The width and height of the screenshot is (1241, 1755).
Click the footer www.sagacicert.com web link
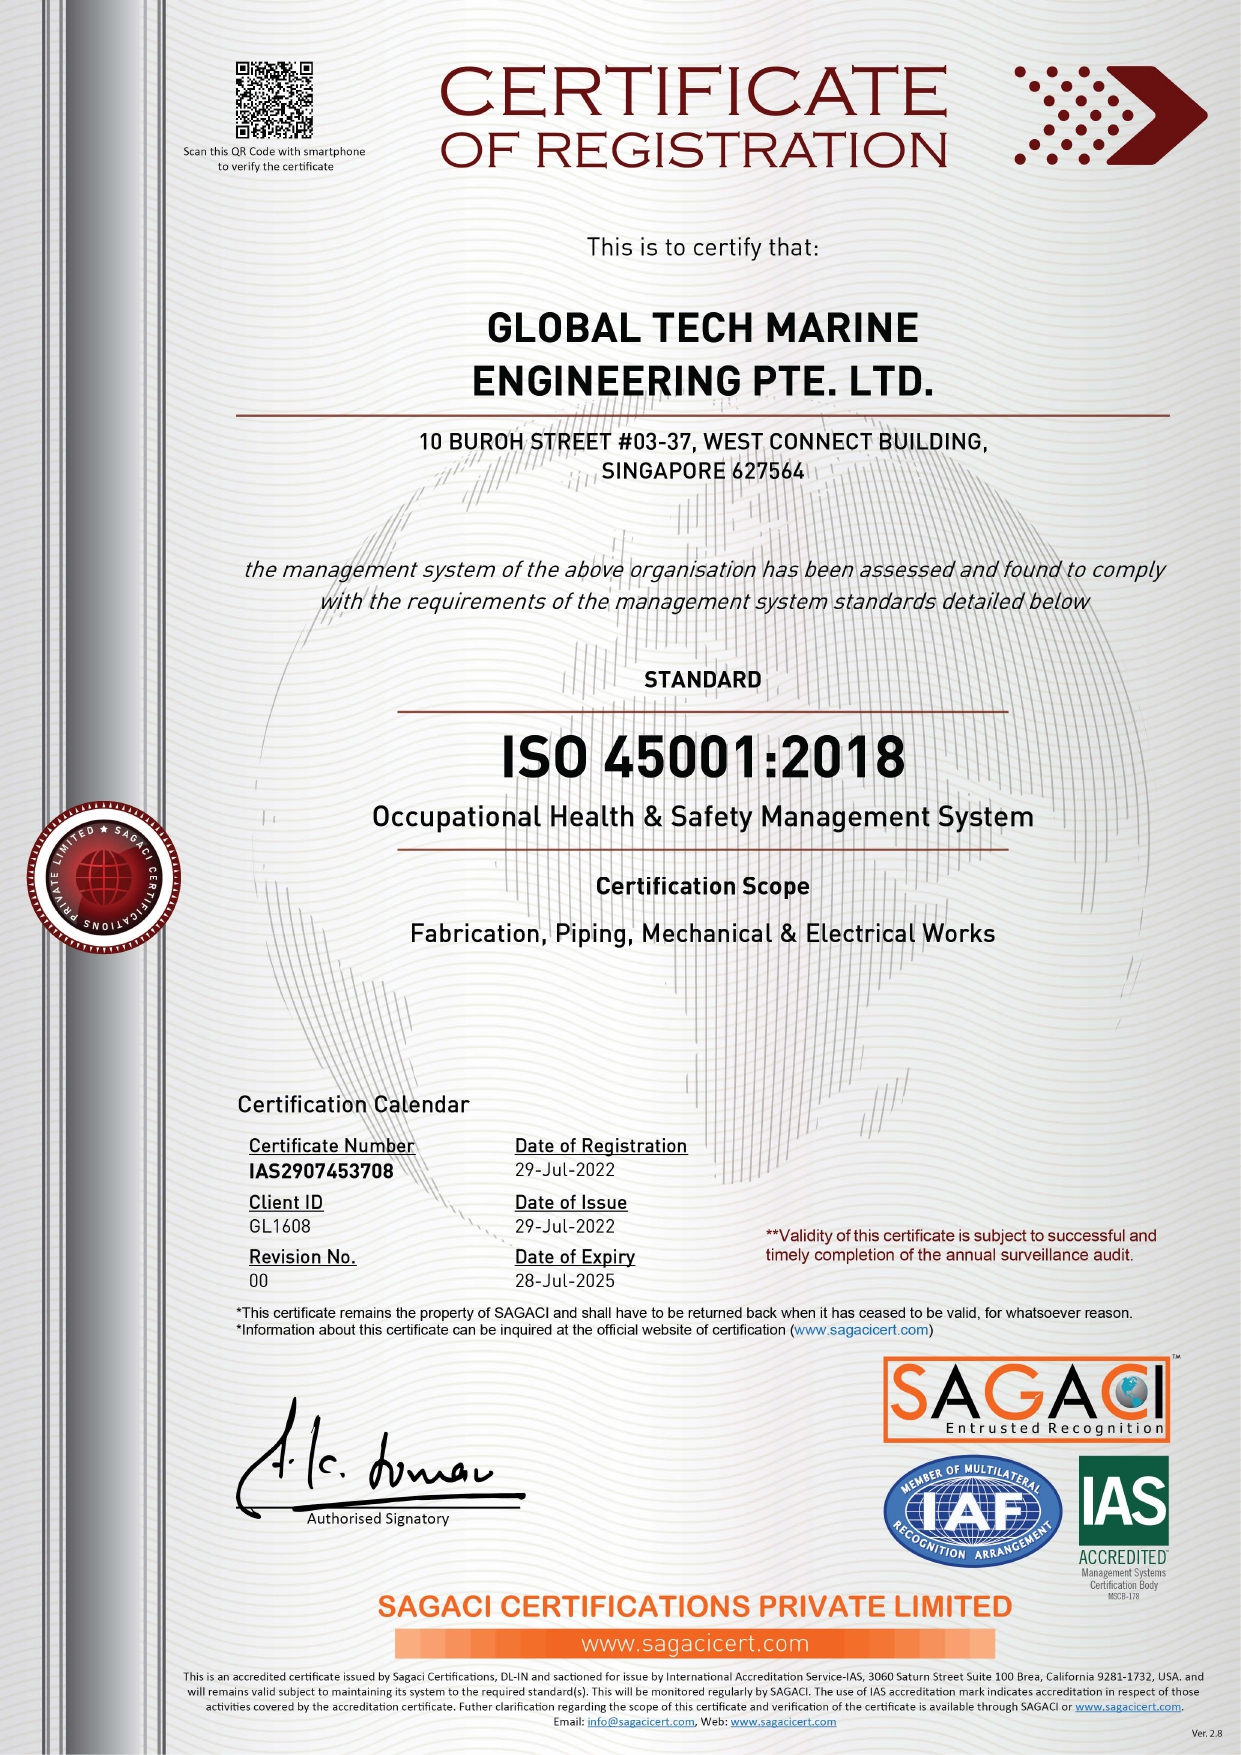tap(783, 1722)
